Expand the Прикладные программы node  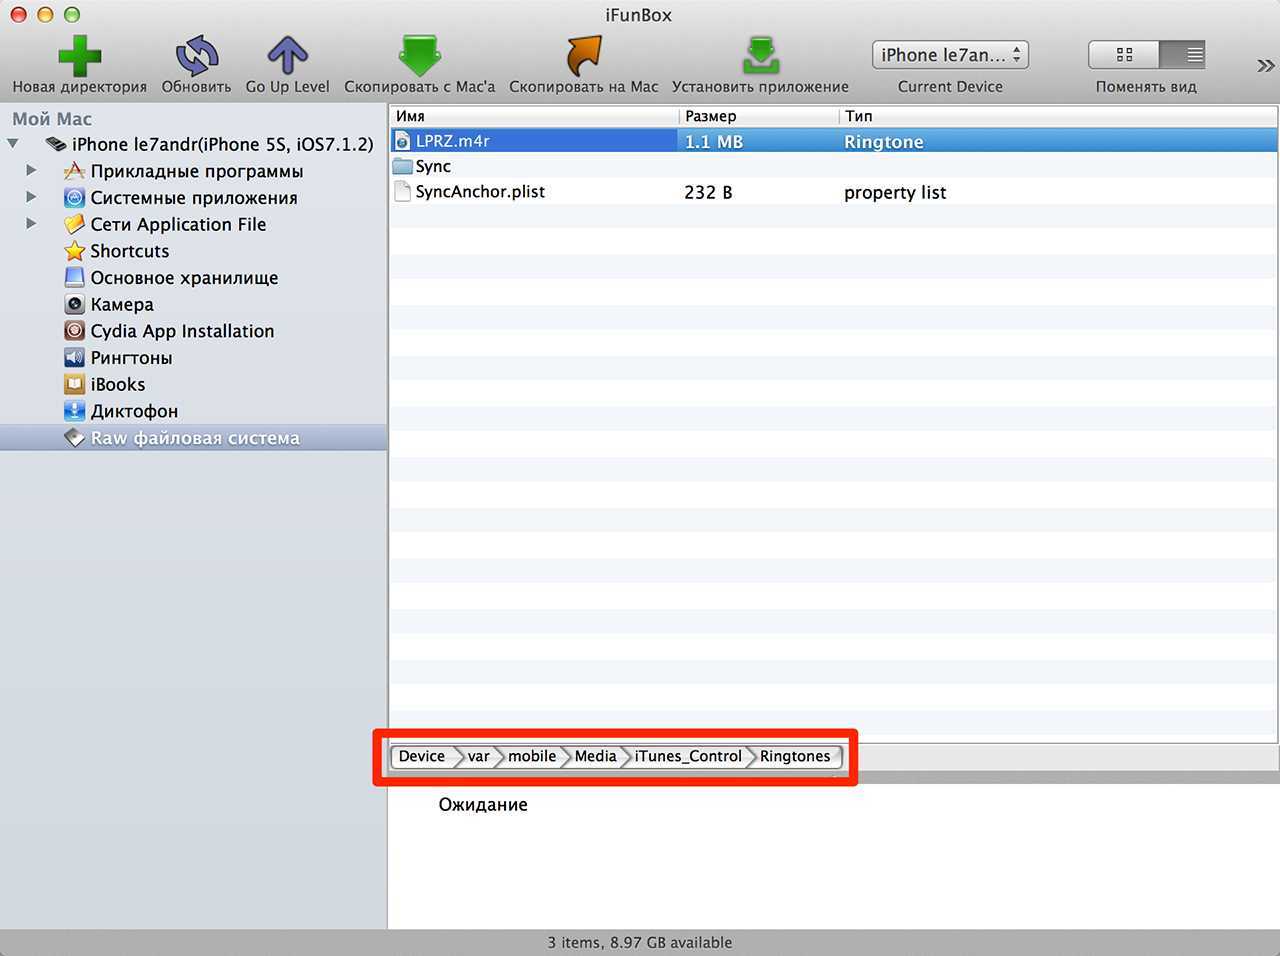[x=32, y=171]
